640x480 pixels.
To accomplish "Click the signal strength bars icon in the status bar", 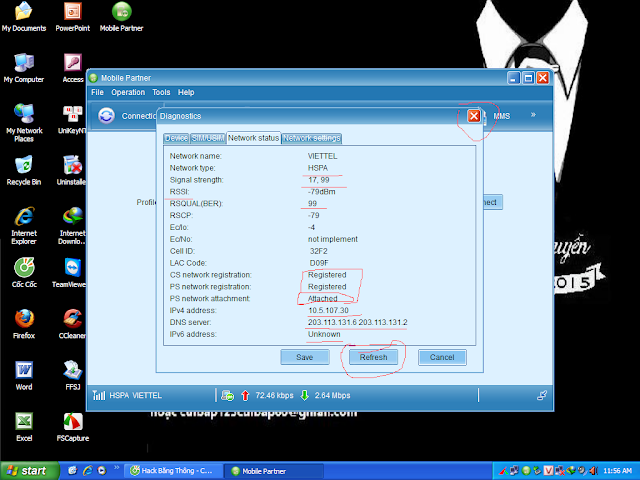I will tap(99, 395).
